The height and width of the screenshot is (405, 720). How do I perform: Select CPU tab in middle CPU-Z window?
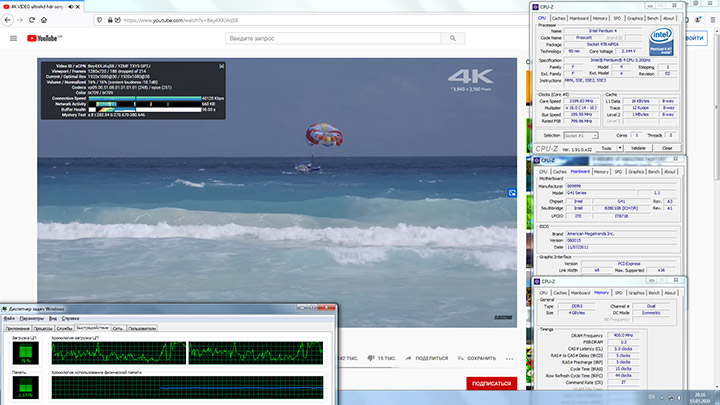543,172
